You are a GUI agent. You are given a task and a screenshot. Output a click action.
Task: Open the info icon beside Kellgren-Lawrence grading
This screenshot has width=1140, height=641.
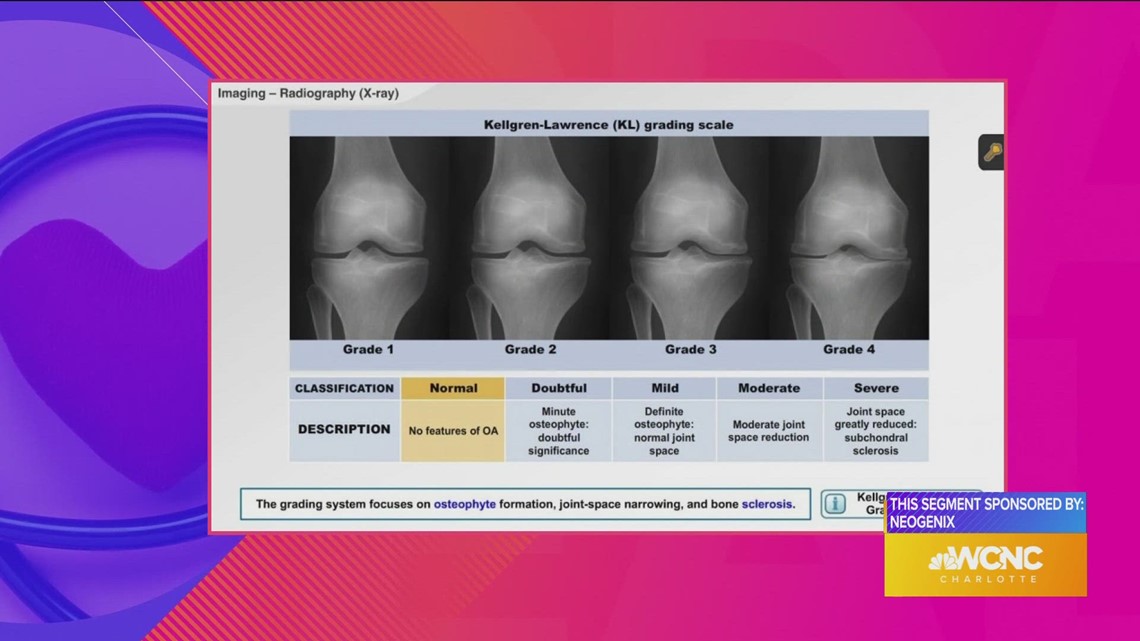[x=833, y=504]
